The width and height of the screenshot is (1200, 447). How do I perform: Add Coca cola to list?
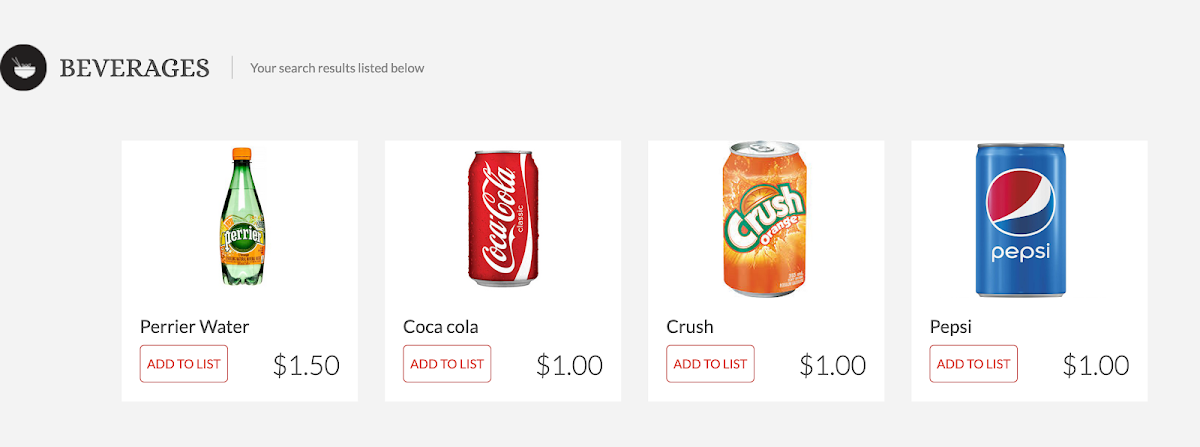click(447, 364)
